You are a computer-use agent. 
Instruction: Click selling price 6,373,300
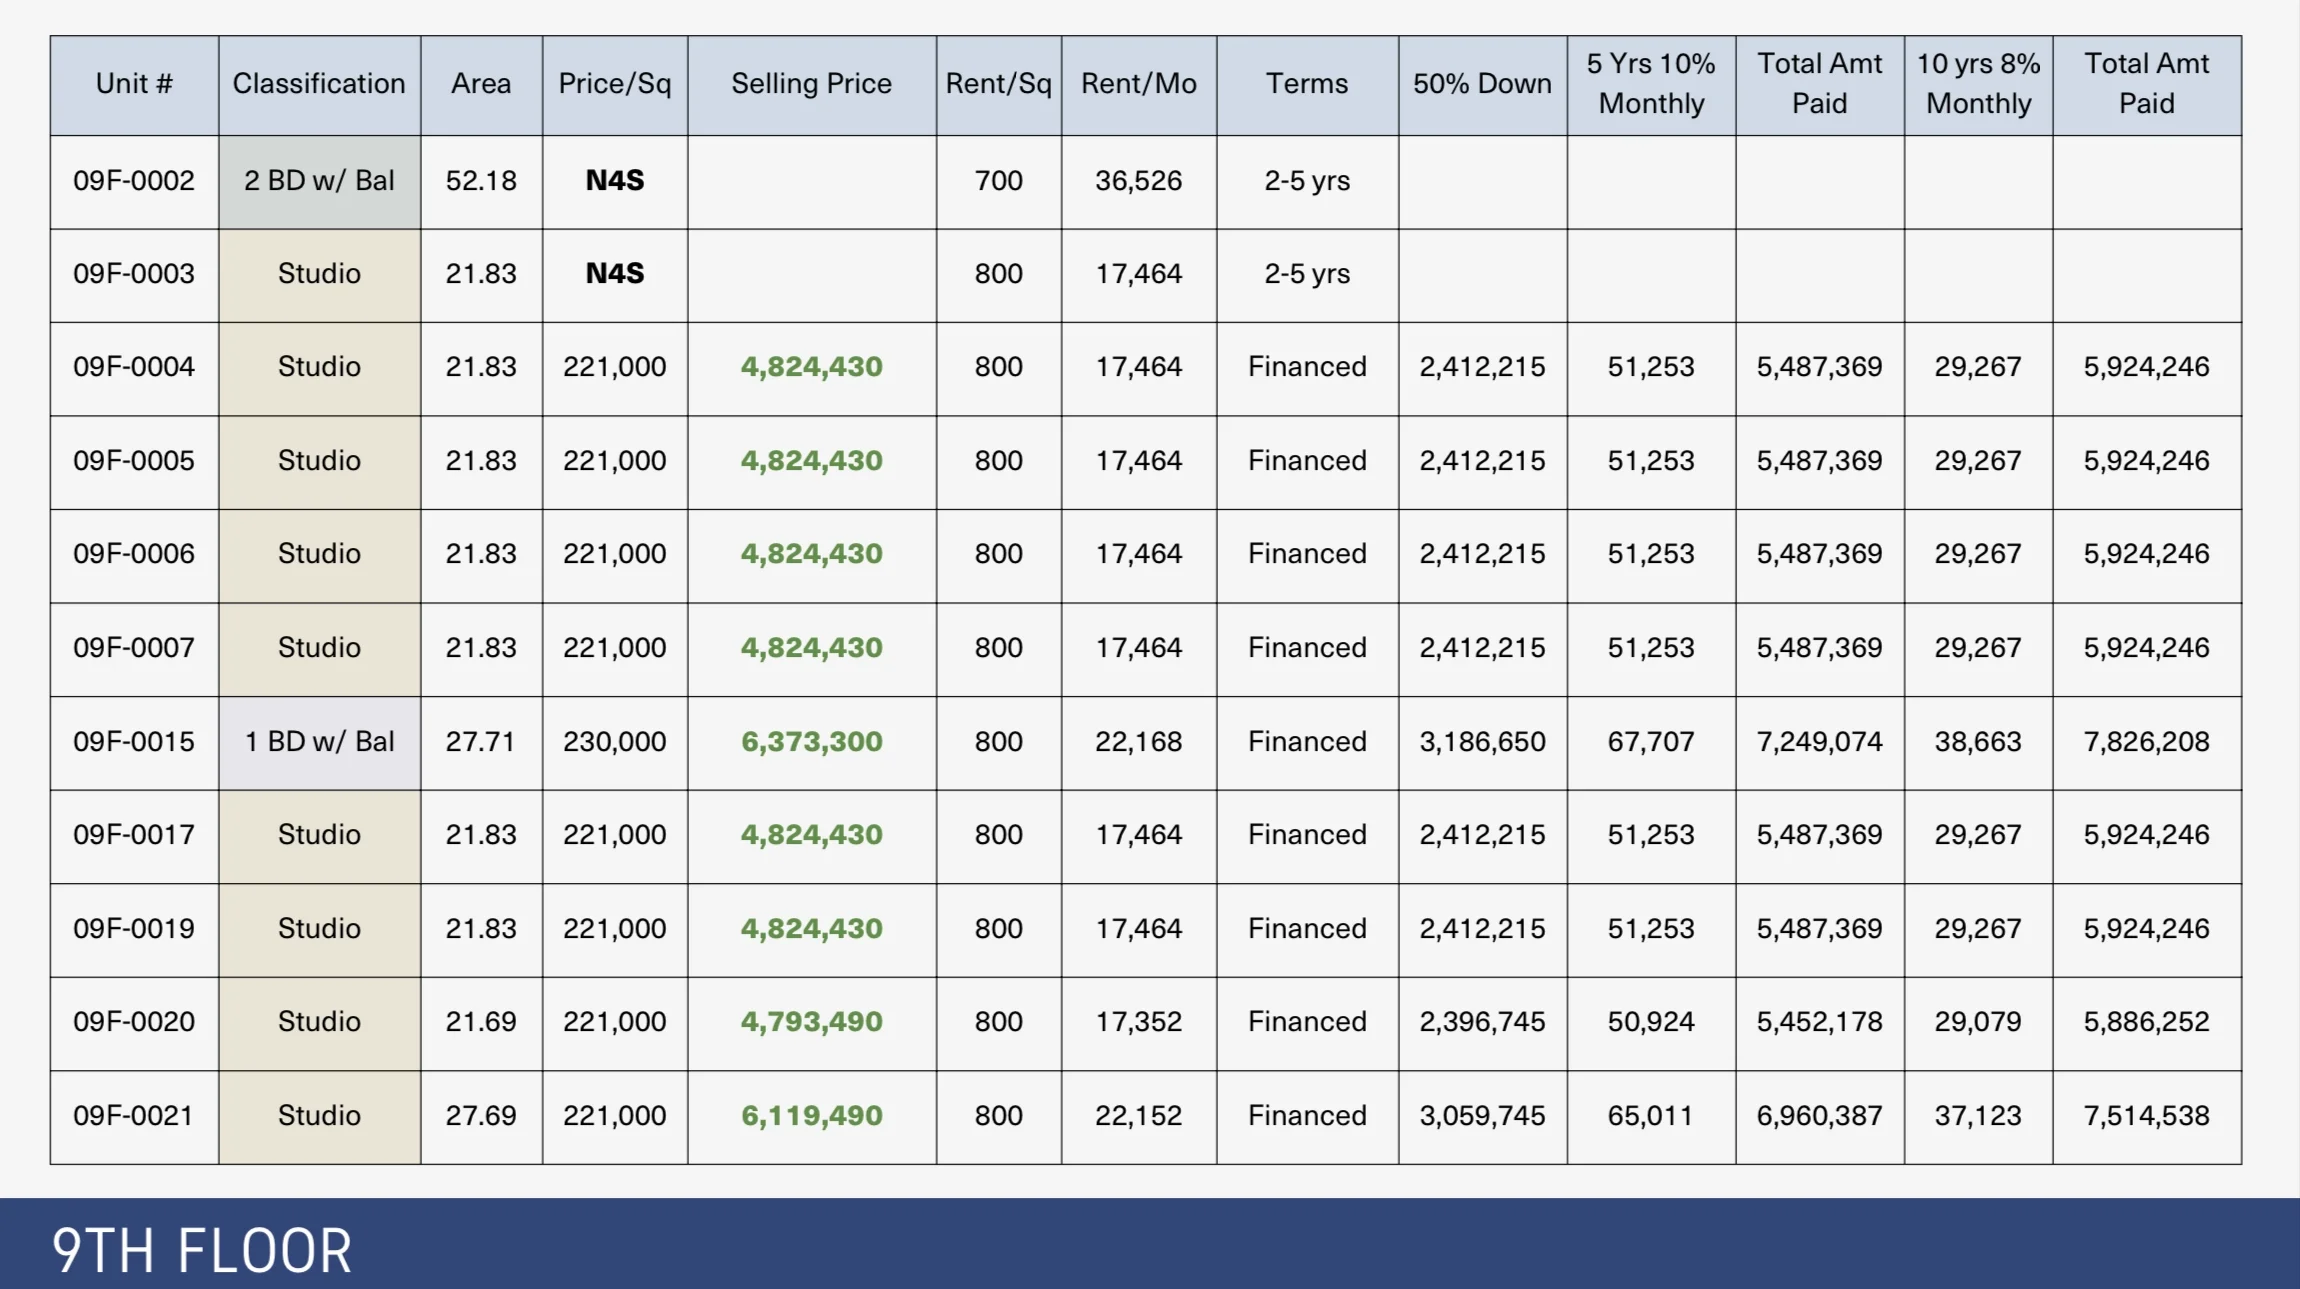coord(811,742)
